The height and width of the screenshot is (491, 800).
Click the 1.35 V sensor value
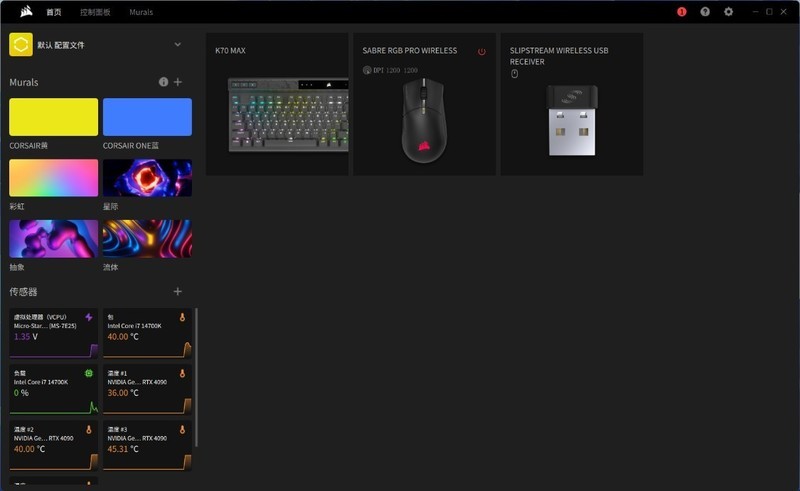click(26, 337)
